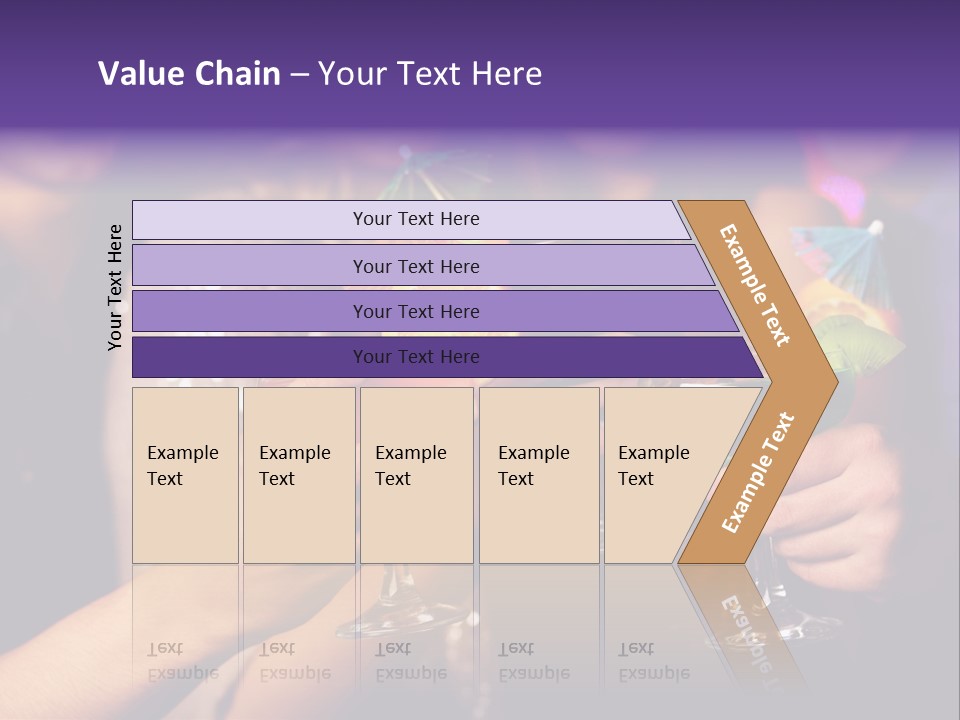Click the vertical "Your Text Here" side label

[116, 287]
